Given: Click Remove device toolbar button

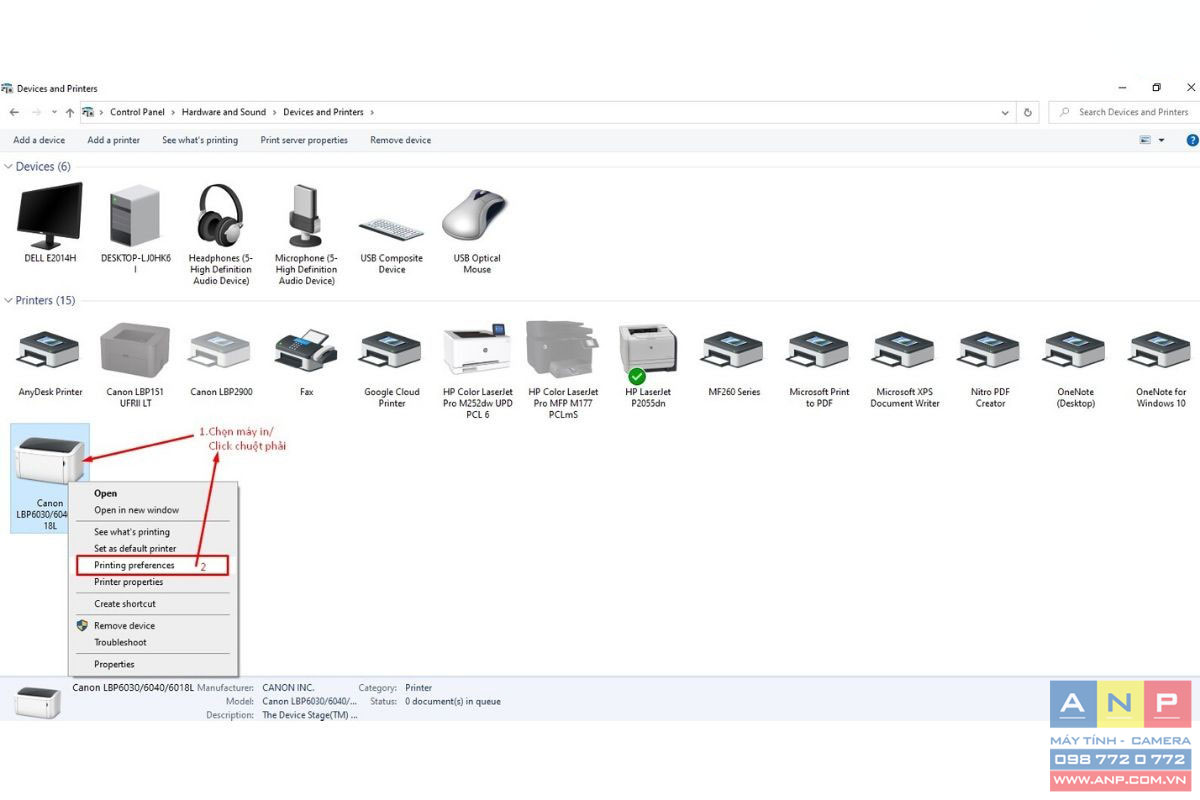Looking at the screenshot, I should tap(400, 140).
